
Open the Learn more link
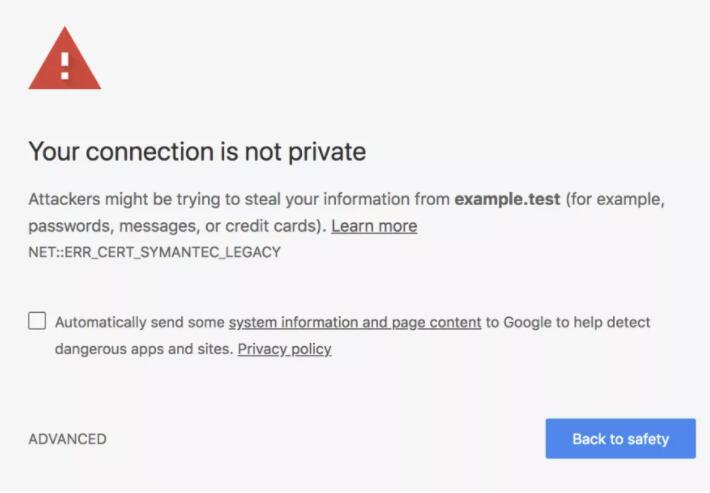pos(374,226)
